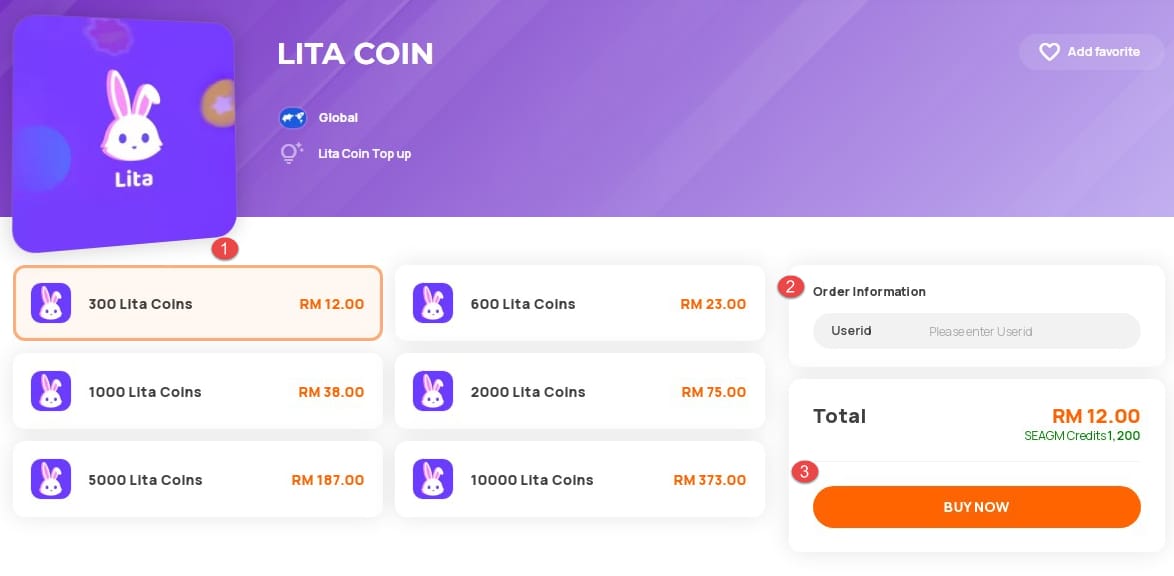The width and height of the screenshot is (1174, 576).
Task: Click the rabbit icon on 300 Lita Coins card
Action: [x=51, y=303]
